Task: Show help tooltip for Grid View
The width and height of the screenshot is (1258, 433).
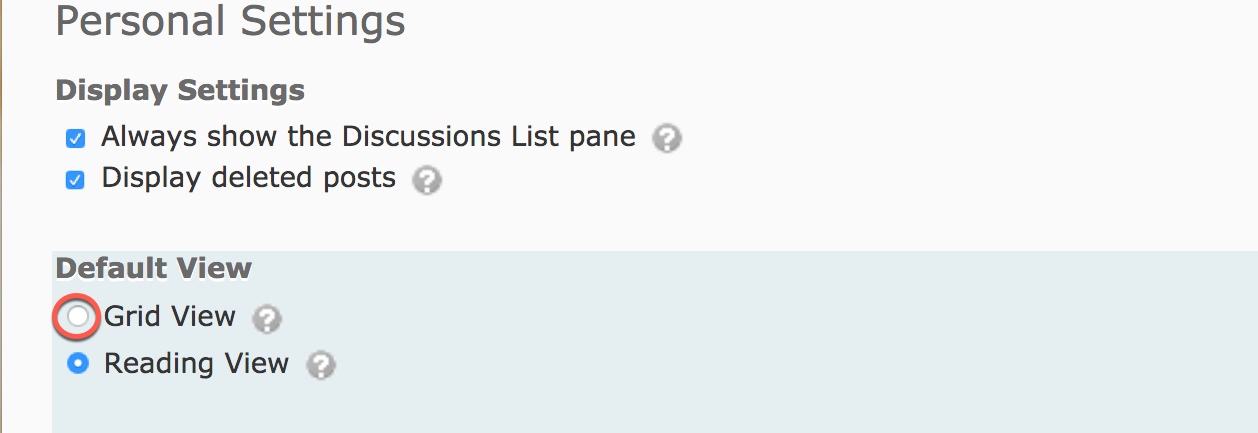Action: click(267, 319)
